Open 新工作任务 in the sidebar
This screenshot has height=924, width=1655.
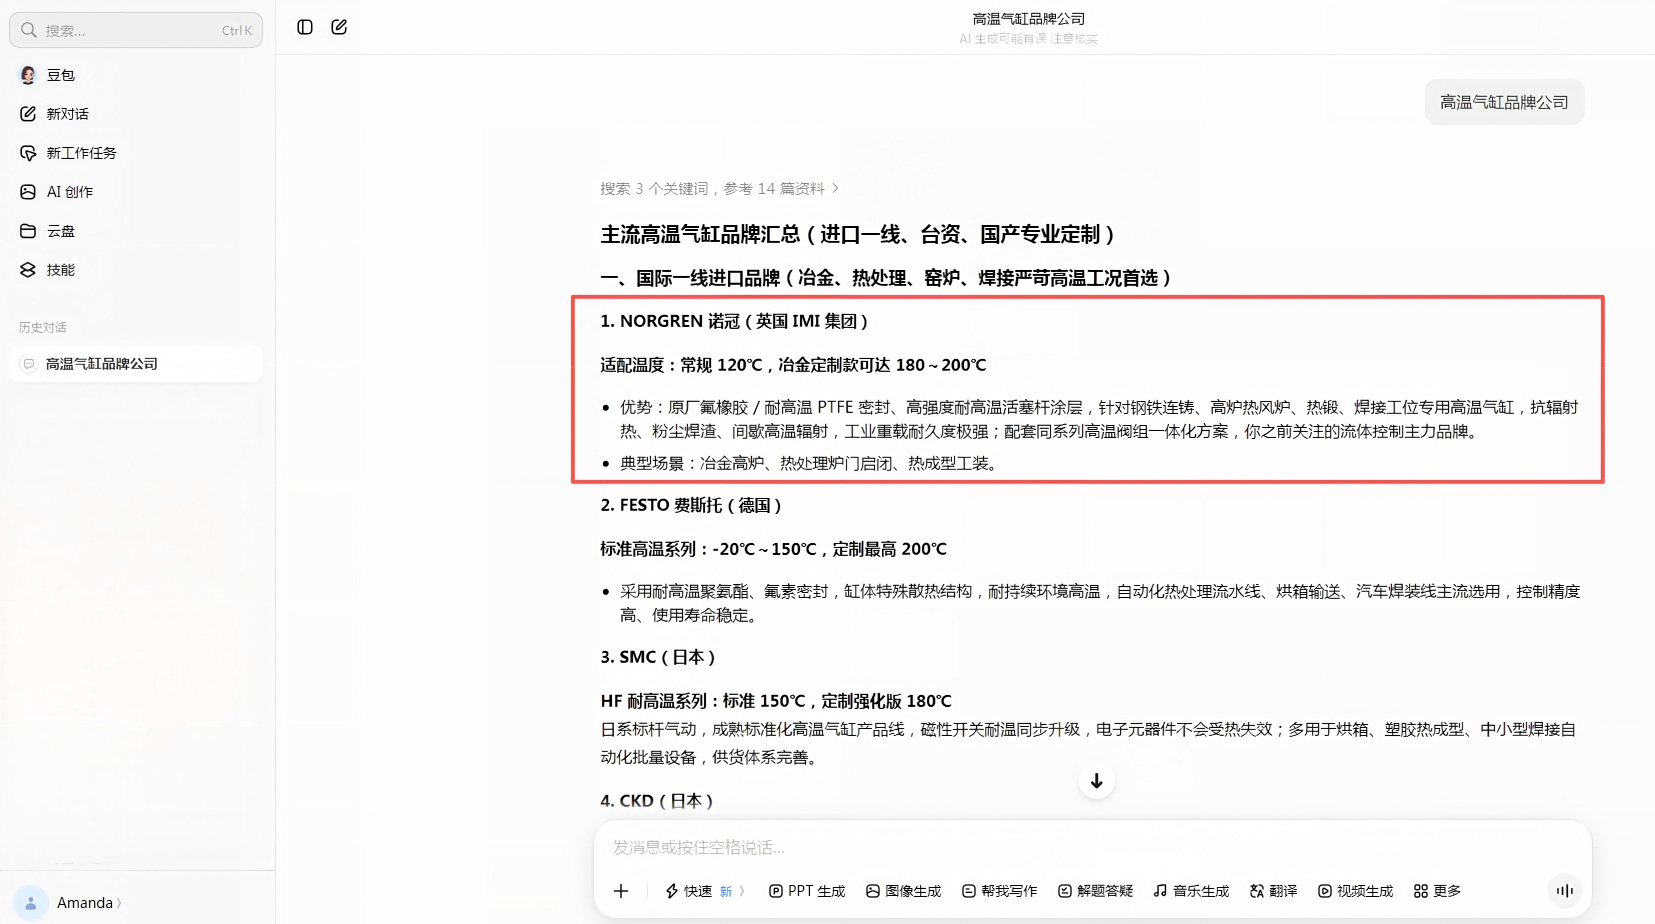[136, 153]
